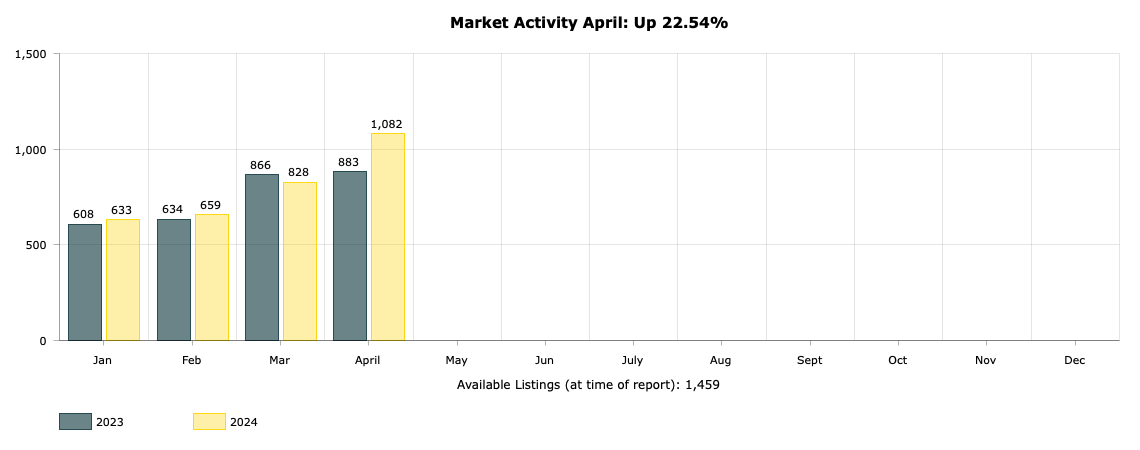This screenshot has height=450, width=1140.
Task: Click the February 2024 bar labeled 659
Action: coord(212,277)
